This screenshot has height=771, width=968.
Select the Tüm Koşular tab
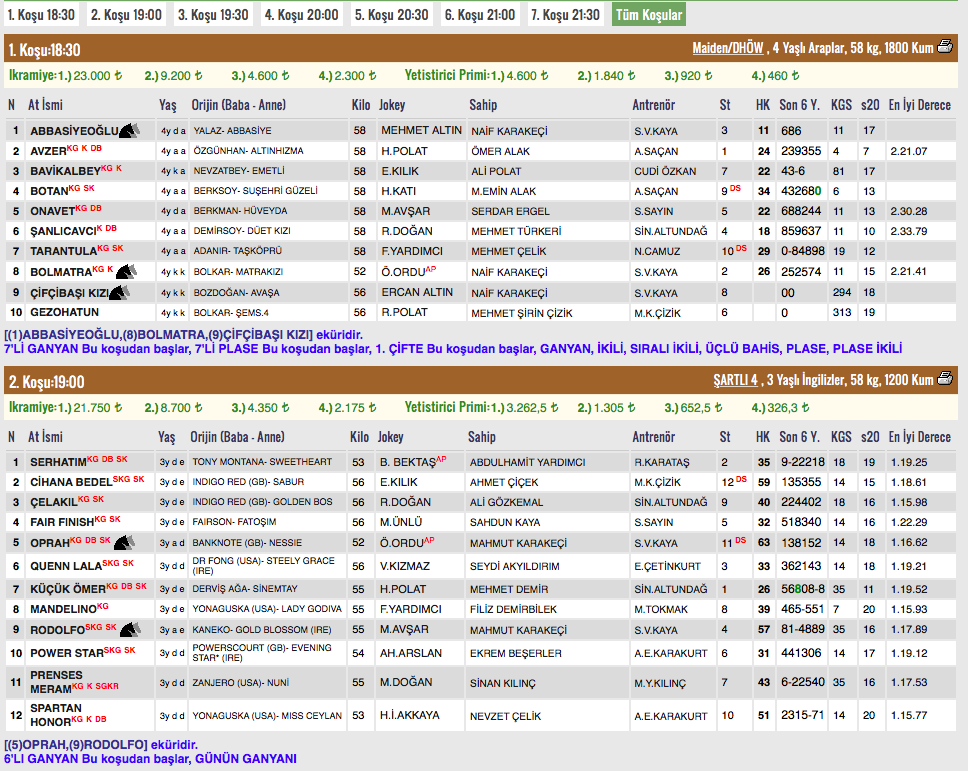tap(648, 14)
